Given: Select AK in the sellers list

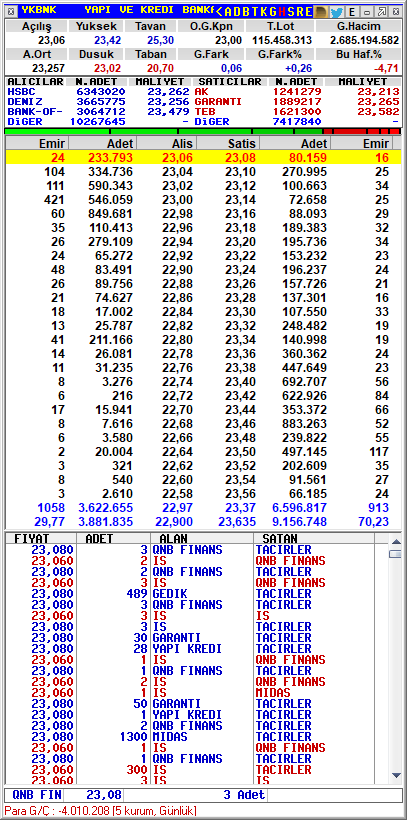Looking at the screenshot, I should [x=201, y=91].
